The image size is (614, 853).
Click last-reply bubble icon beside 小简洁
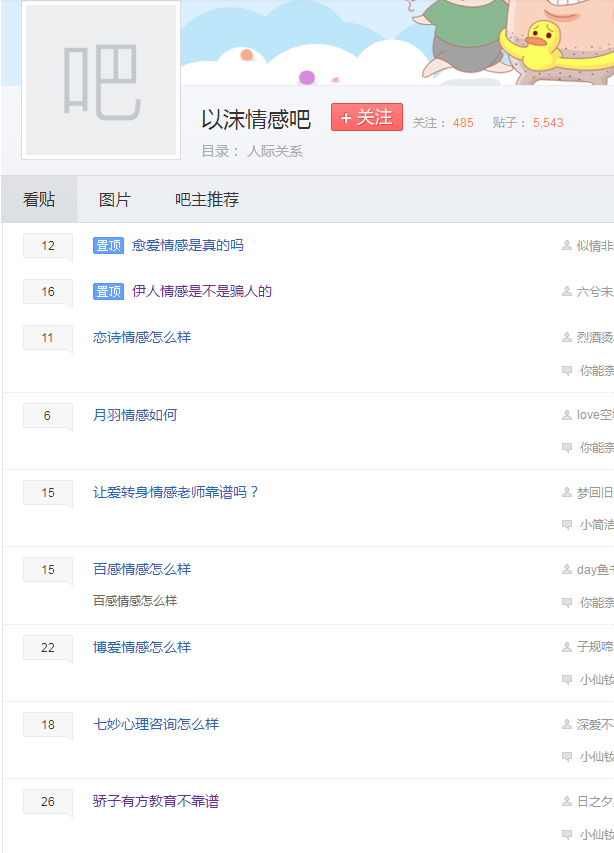click(567, 525)
